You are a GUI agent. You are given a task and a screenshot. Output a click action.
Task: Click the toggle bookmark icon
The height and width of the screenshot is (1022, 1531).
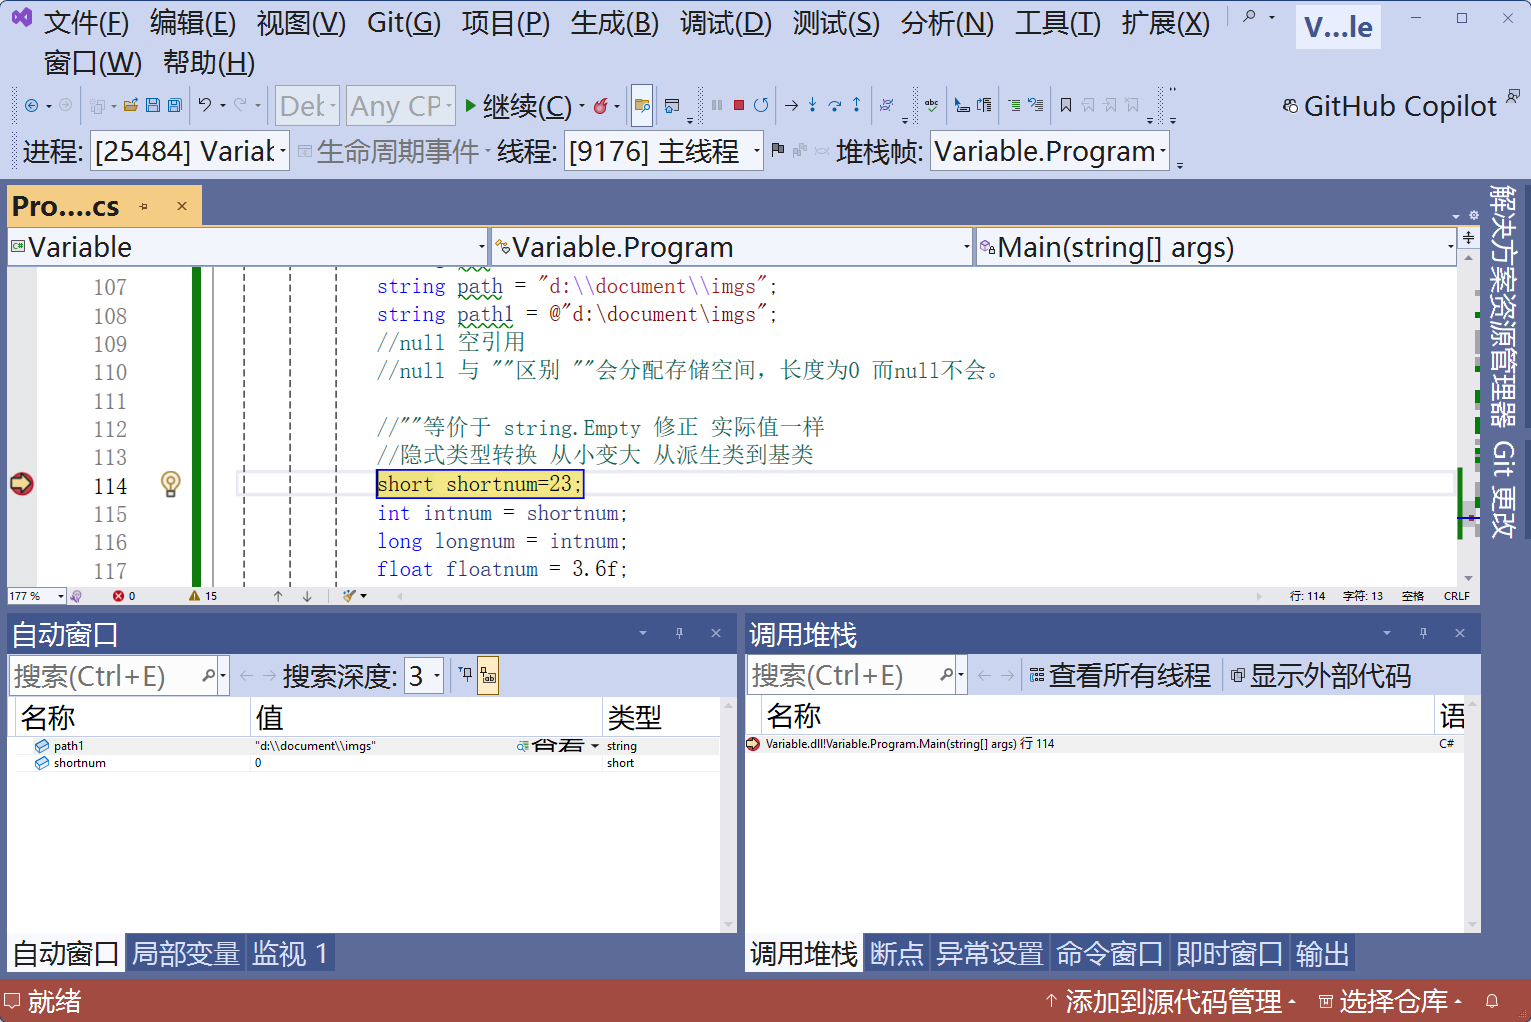(x=1066, y=105)
